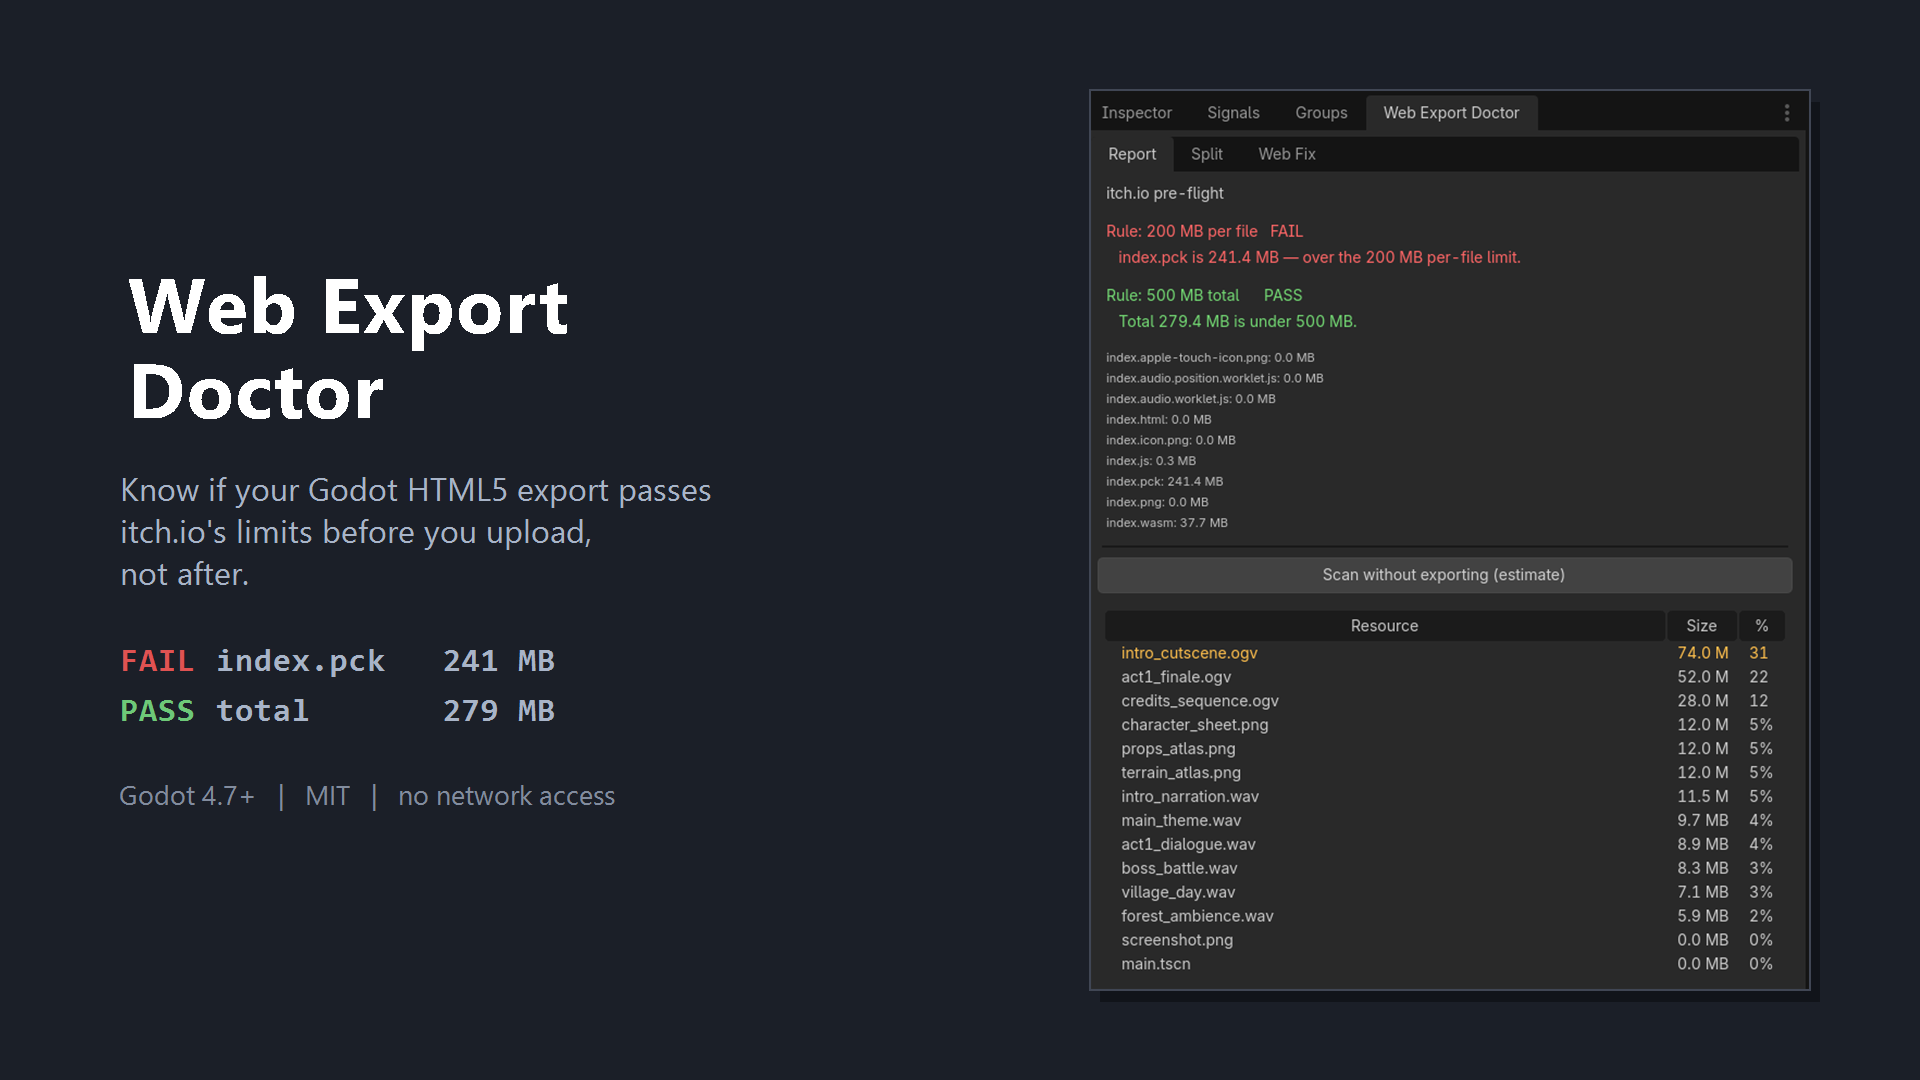The height and width of the screenshot is (1080, 1920).
Task: Click the 'index.wasm: 37.7 MB' file entry
Action: pos(1167,523)
